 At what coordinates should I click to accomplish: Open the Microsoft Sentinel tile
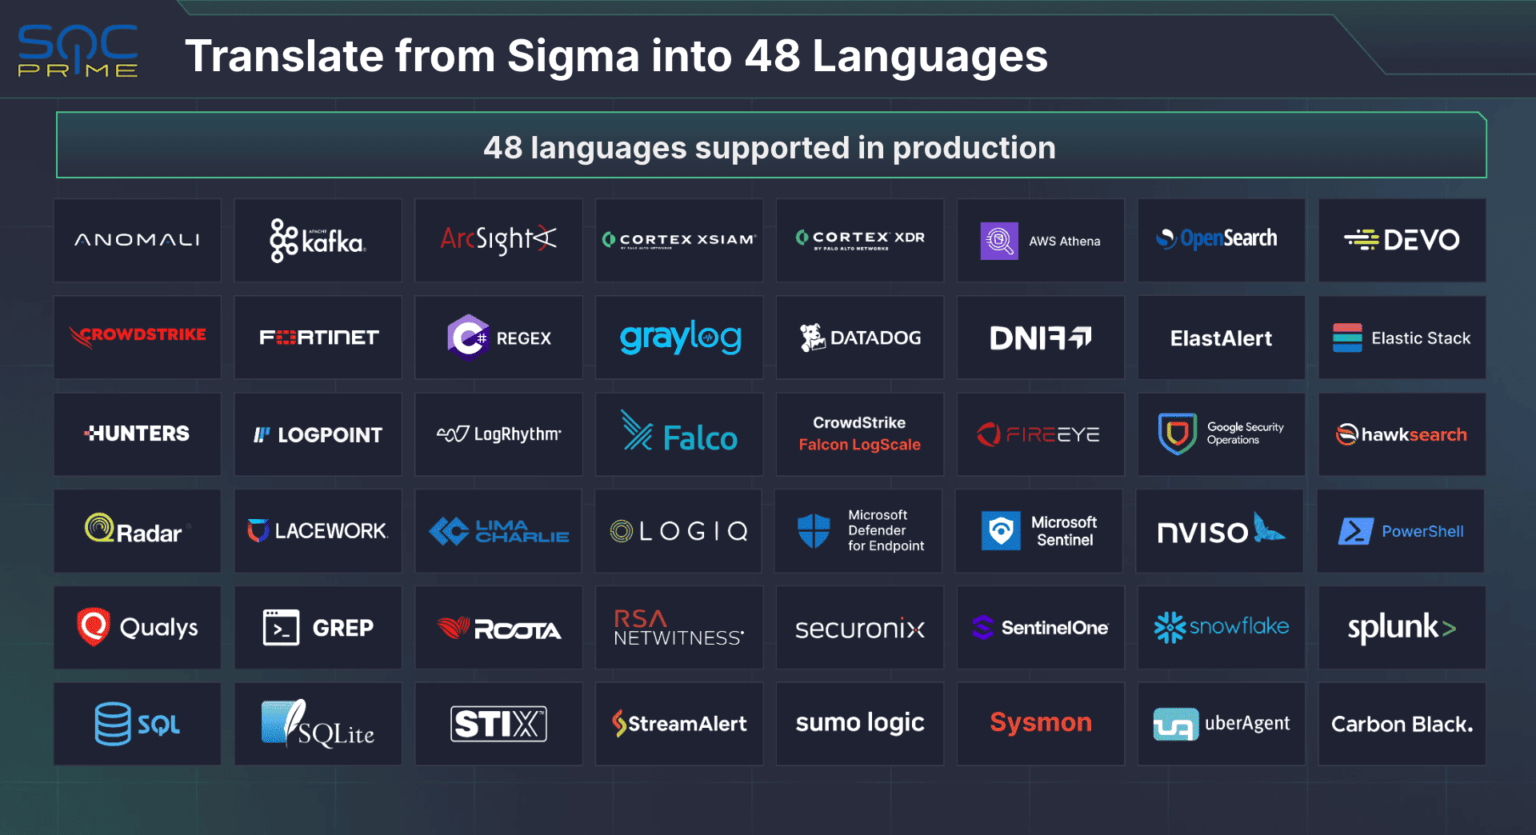pyautogui.click(x=1040, y=531)
